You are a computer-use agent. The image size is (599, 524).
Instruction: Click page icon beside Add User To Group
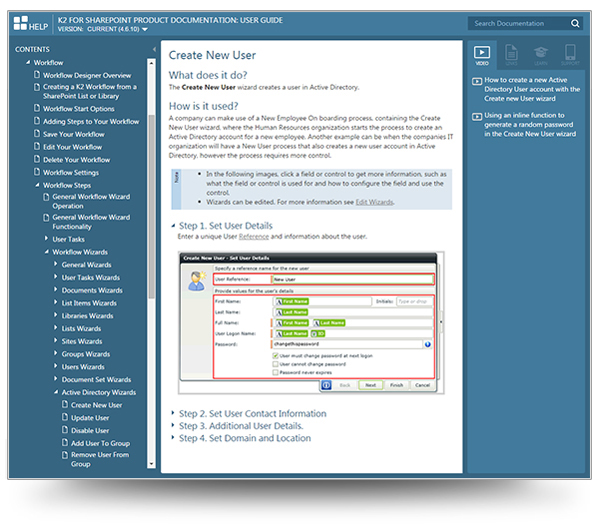tap(65, 442)
